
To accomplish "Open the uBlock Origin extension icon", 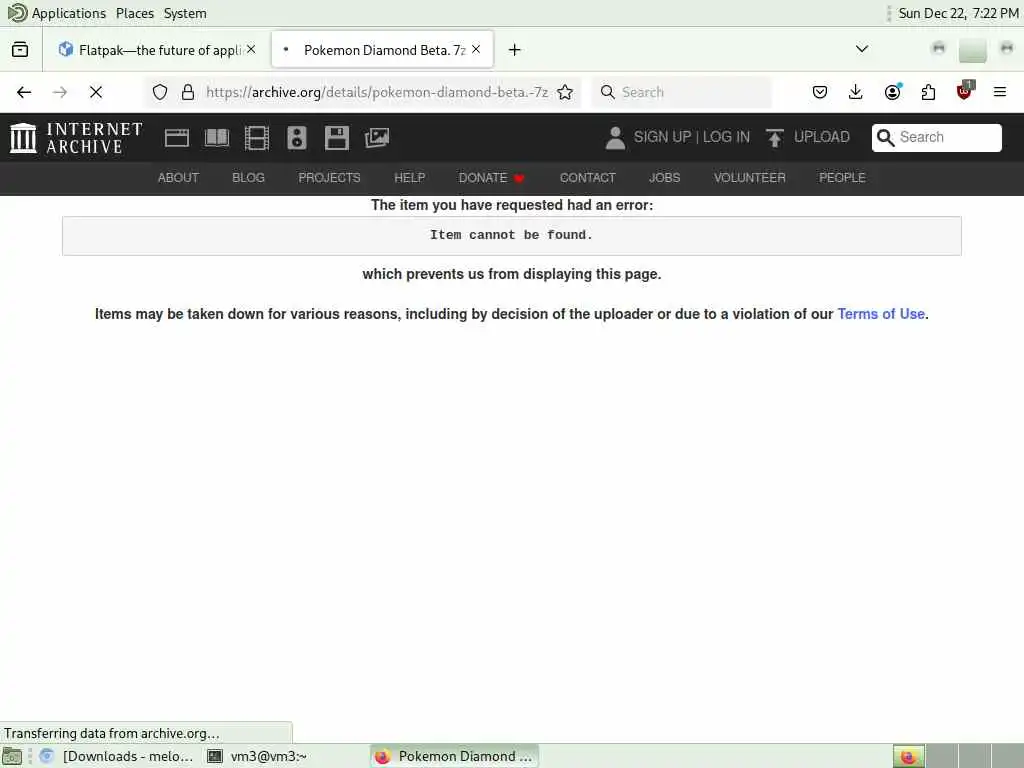I will (x=965, y=92).
